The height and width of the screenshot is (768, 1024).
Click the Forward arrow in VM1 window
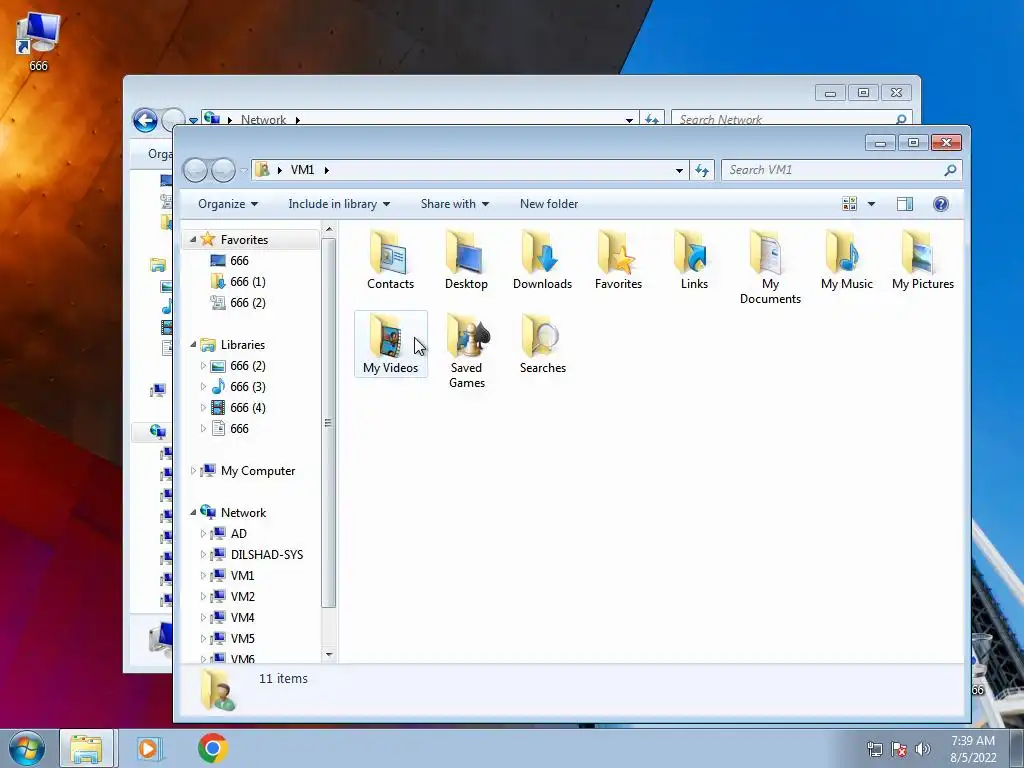[223, 170]
